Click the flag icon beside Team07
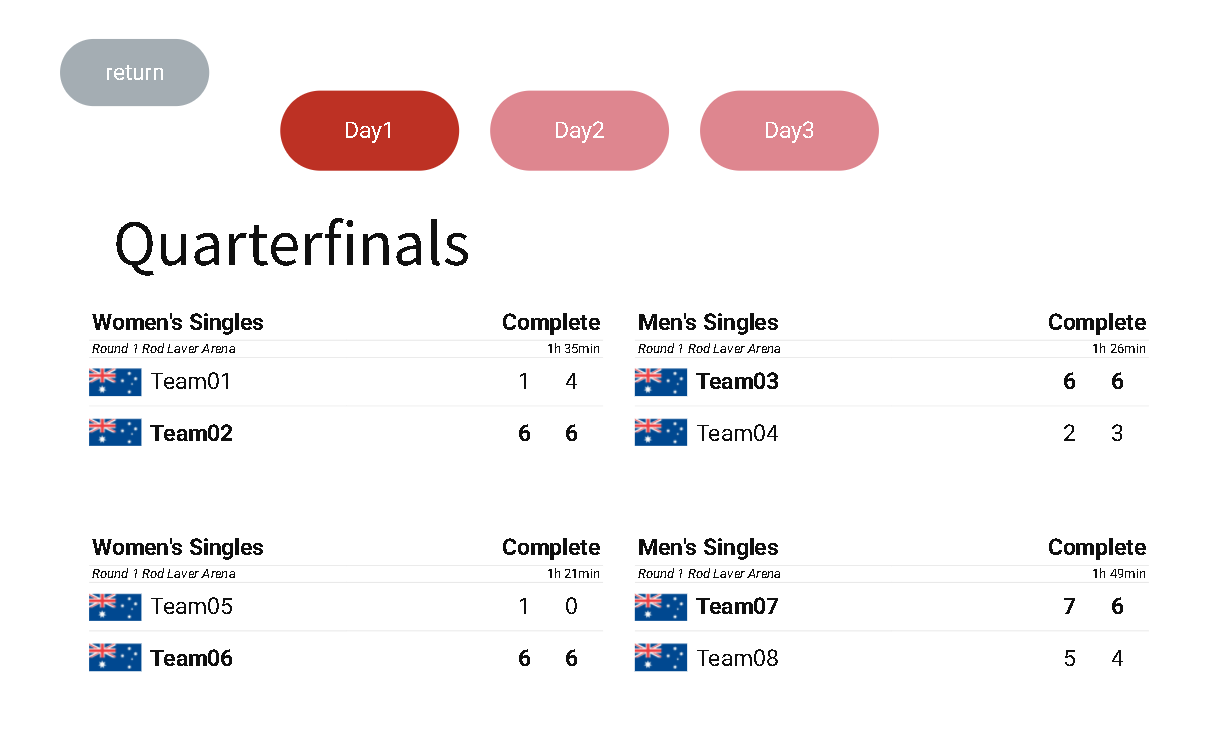The image size is (1224, 744). click(x=661, y=606)
